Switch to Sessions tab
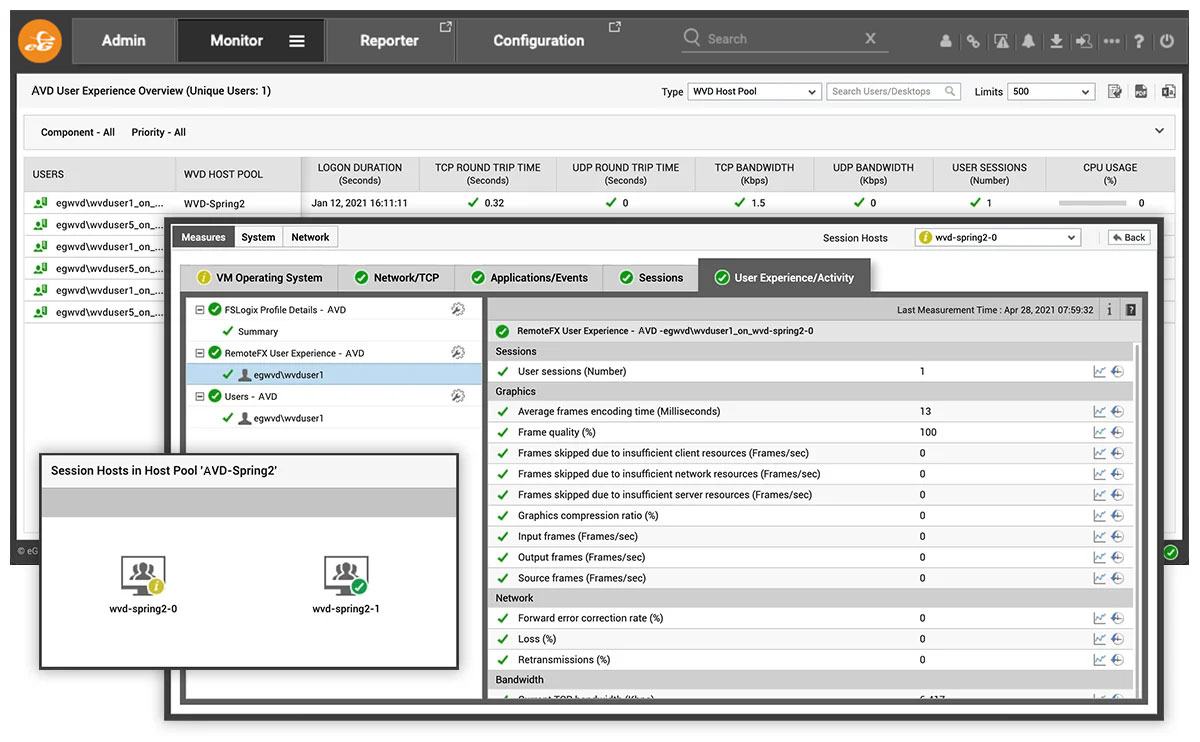 tap(651, 277)
